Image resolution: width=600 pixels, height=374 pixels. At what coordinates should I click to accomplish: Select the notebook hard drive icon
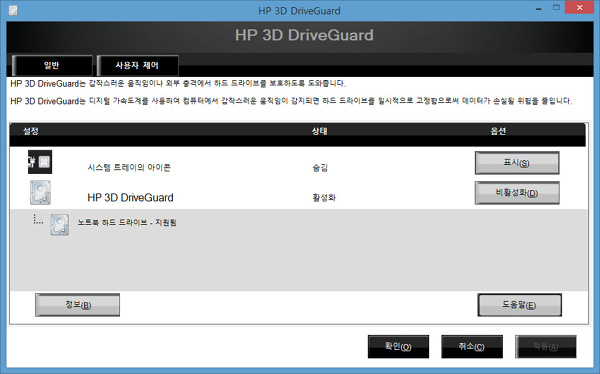point(60,224)
